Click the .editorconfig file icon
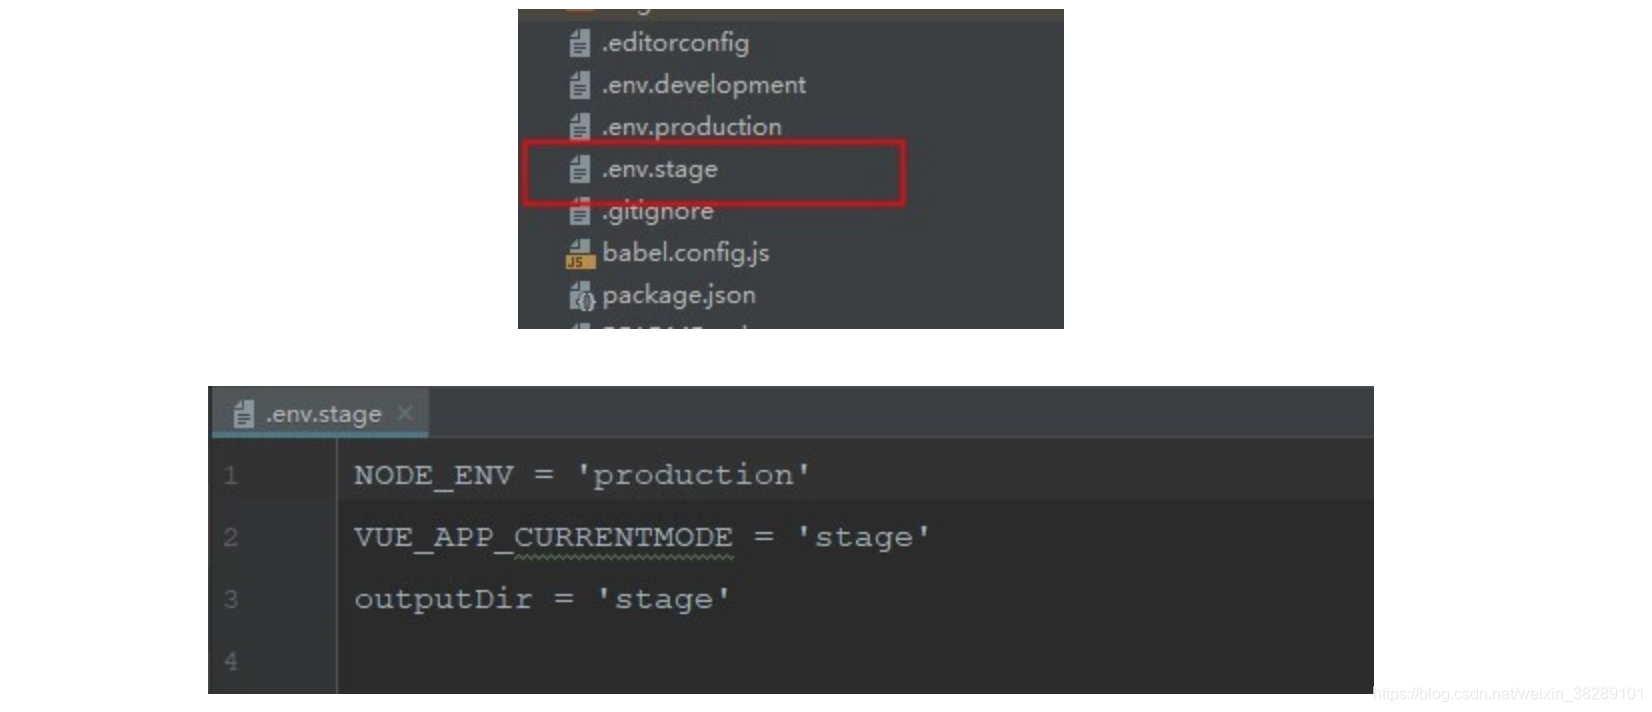Screen dimensions: 1652x712 click(580, 44)
